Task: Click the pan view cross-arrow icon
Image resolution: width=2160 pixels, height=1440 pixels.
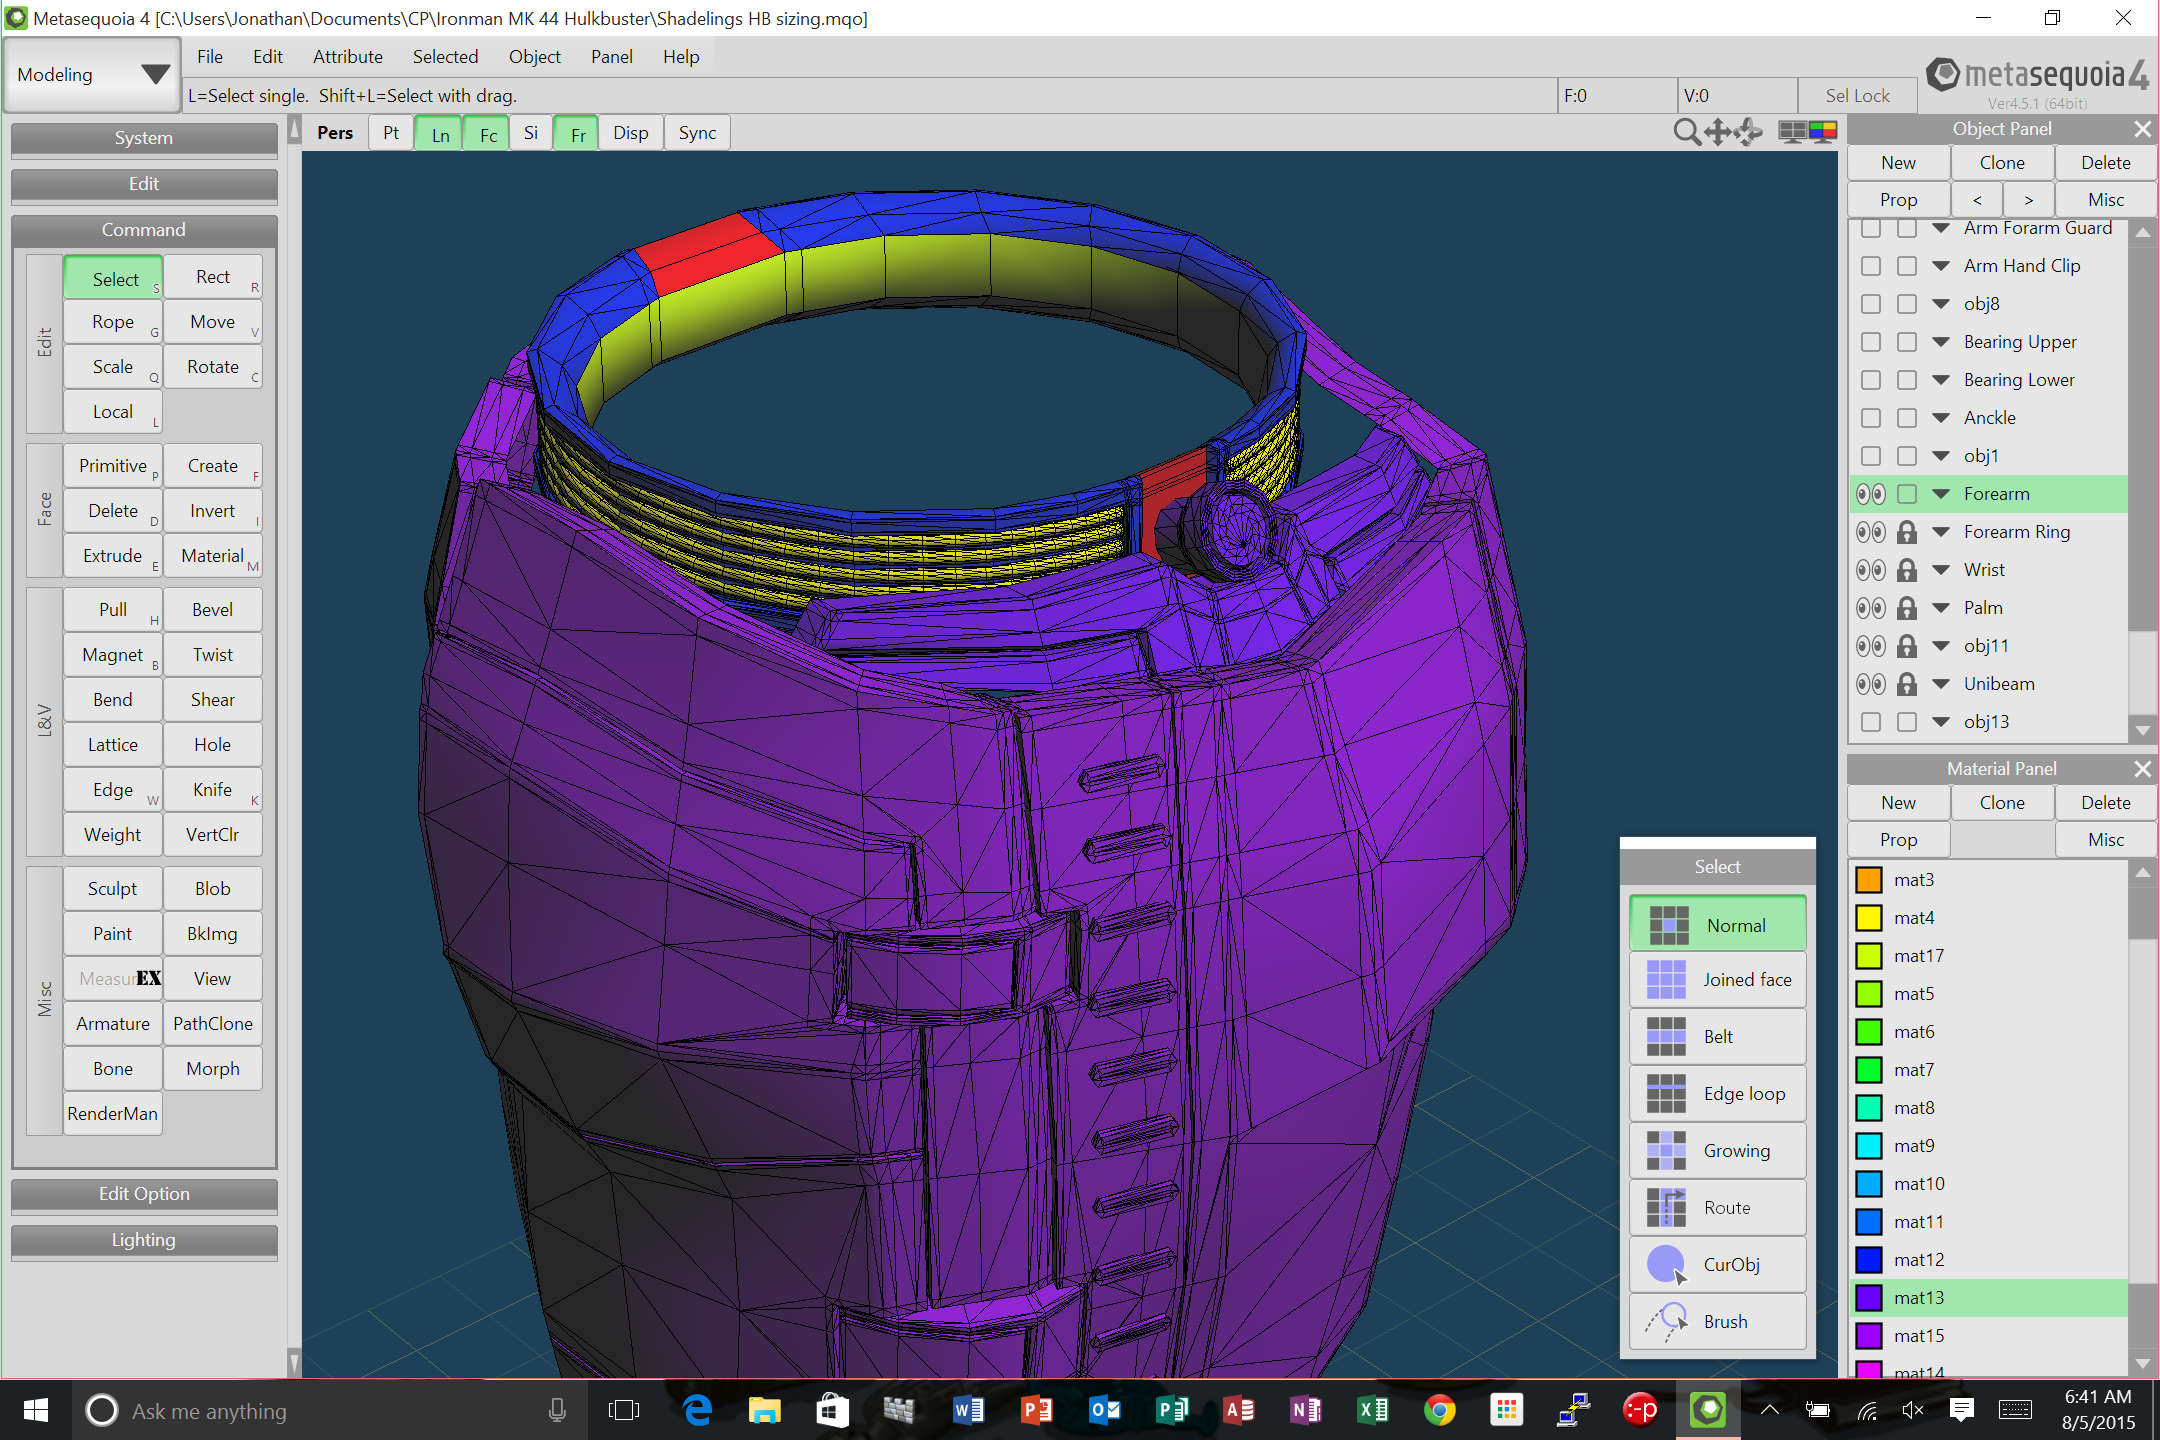Action: click(x=1718, y=132)
